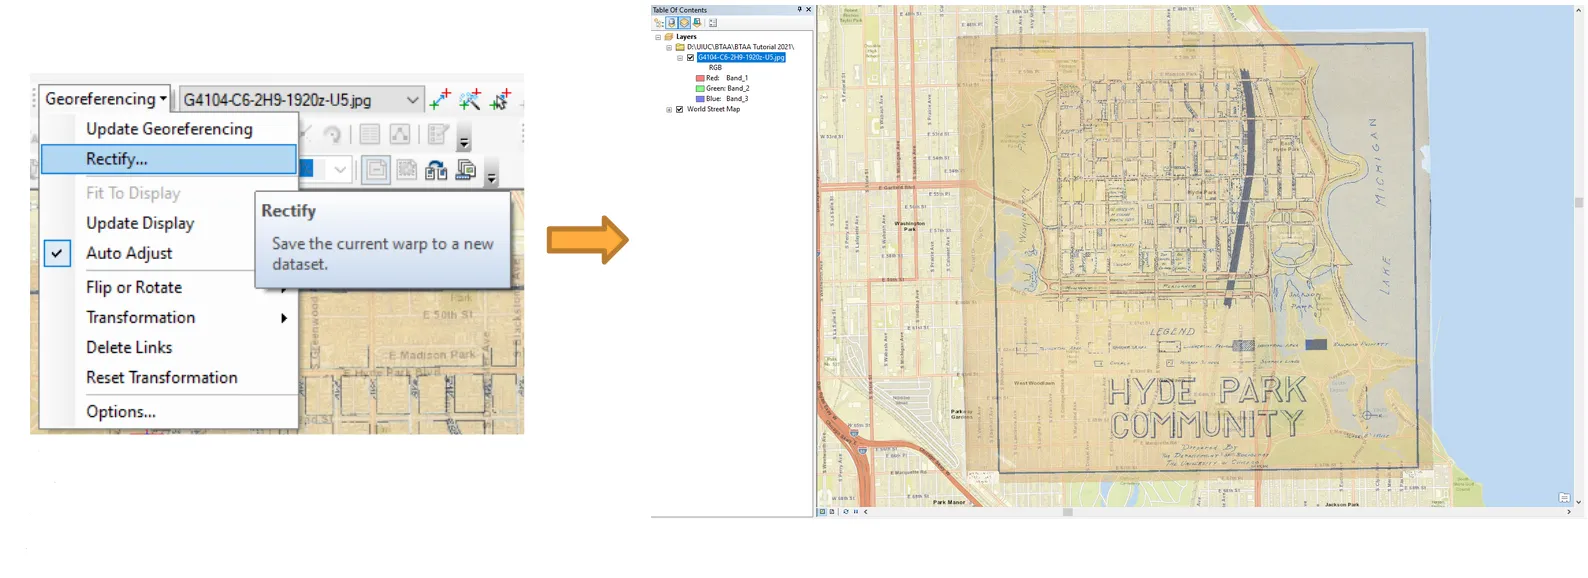1588x578 pixels.
Task: Switch Table of Contents to List By Source
Action: point(672,23)
